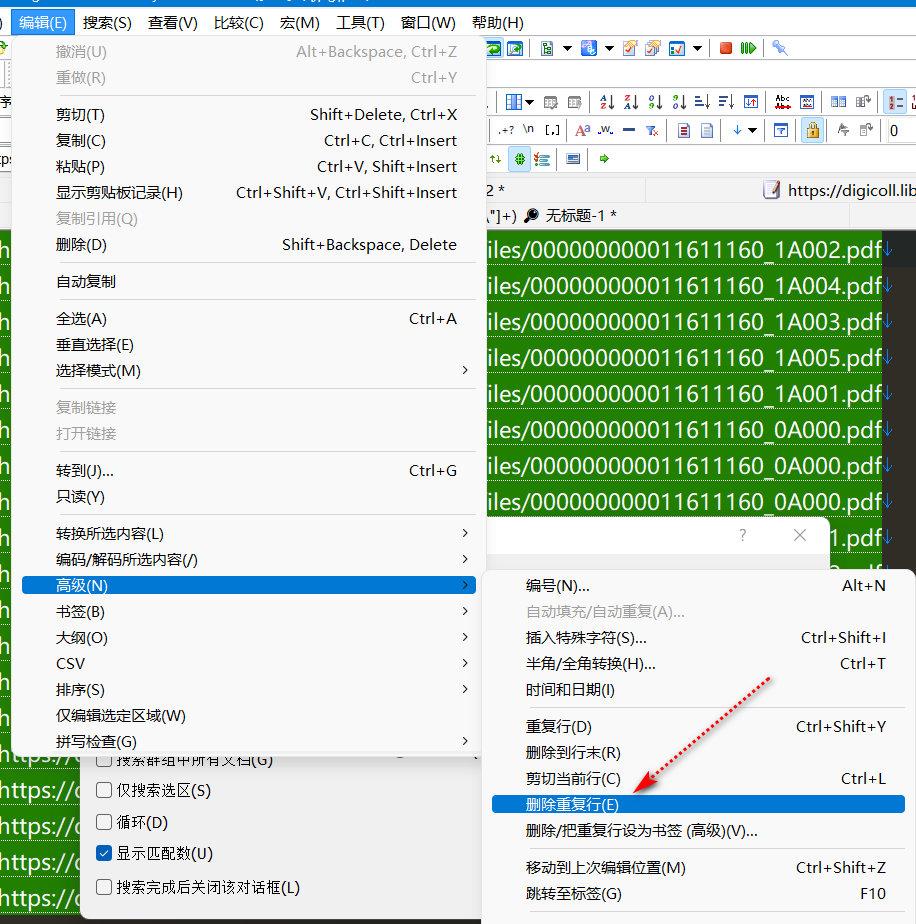Select 删除重复行(E) in the submenu
The width and height of the screenshot is (916, 924).
[572, 804]
